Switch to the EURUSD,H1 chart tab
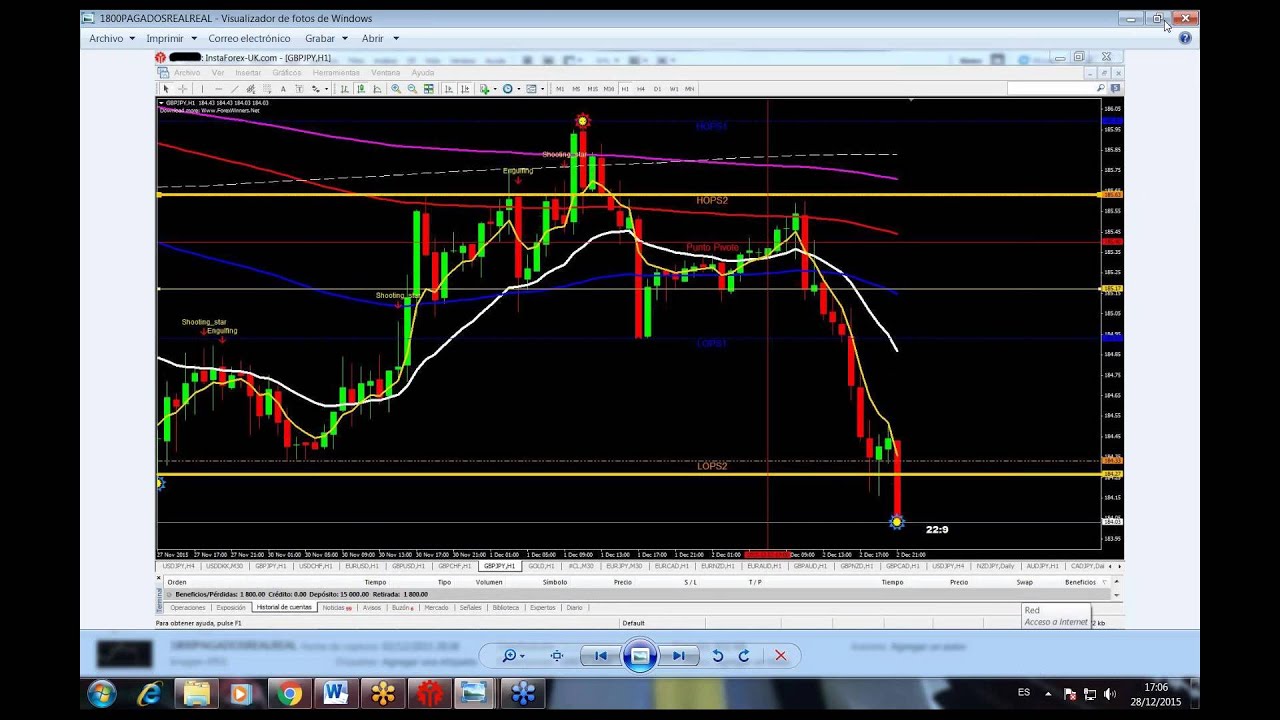 pyautogui.click(x=362, y=566)
